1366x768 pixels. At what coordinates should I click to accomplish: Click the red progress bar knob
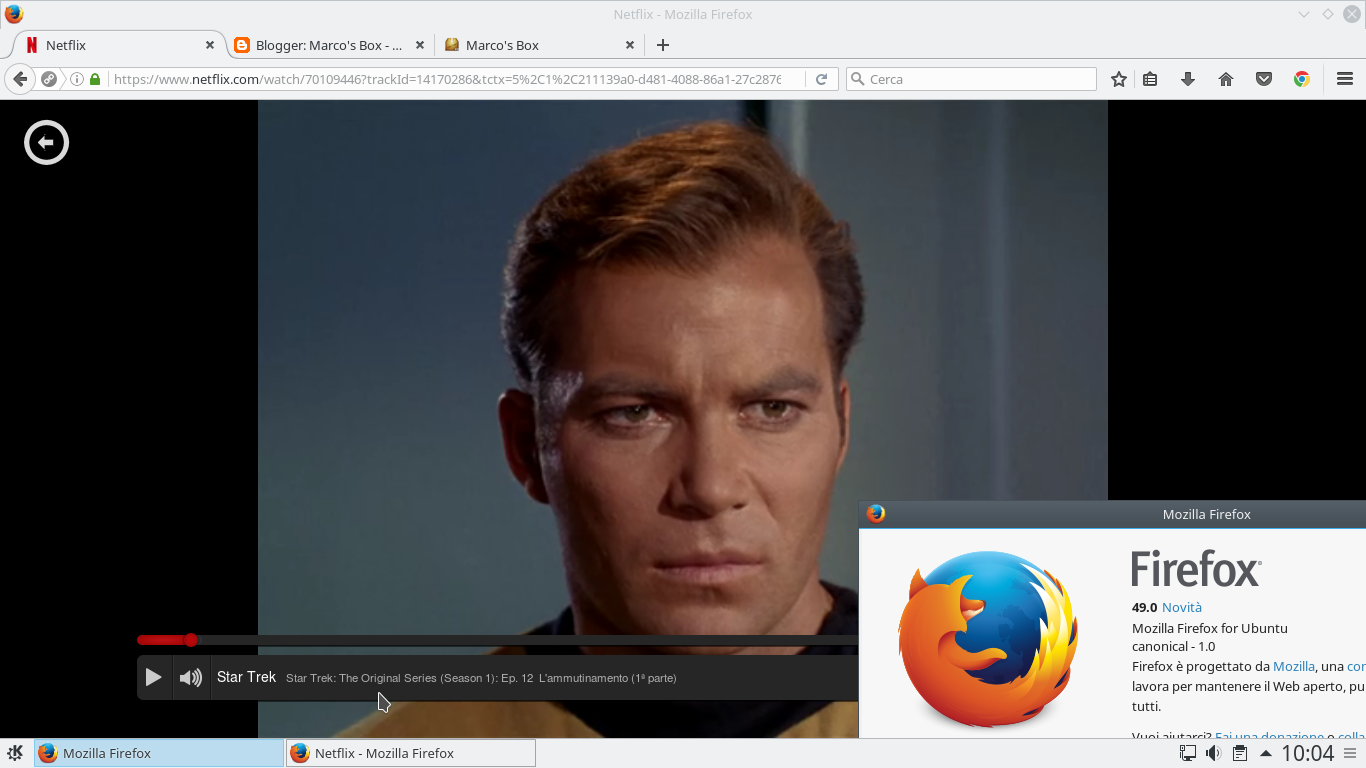pyautogui.click(x=190, y=640)
